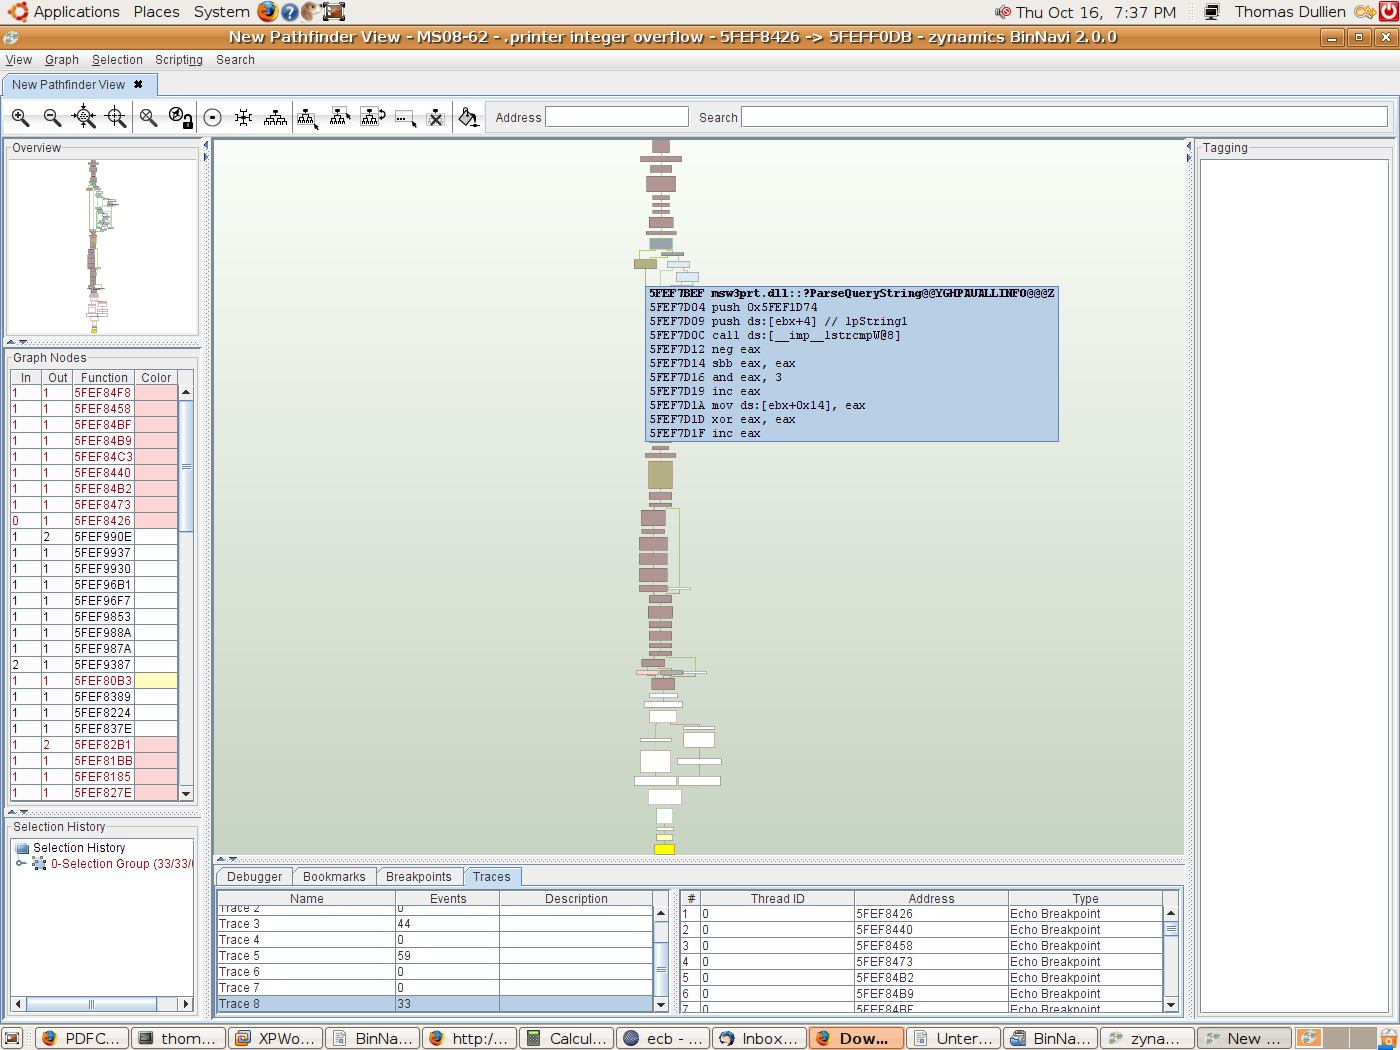Click the zoom-to-selected-nodes toolbar icon
1400x1050 pixels.
click(84, 117)
